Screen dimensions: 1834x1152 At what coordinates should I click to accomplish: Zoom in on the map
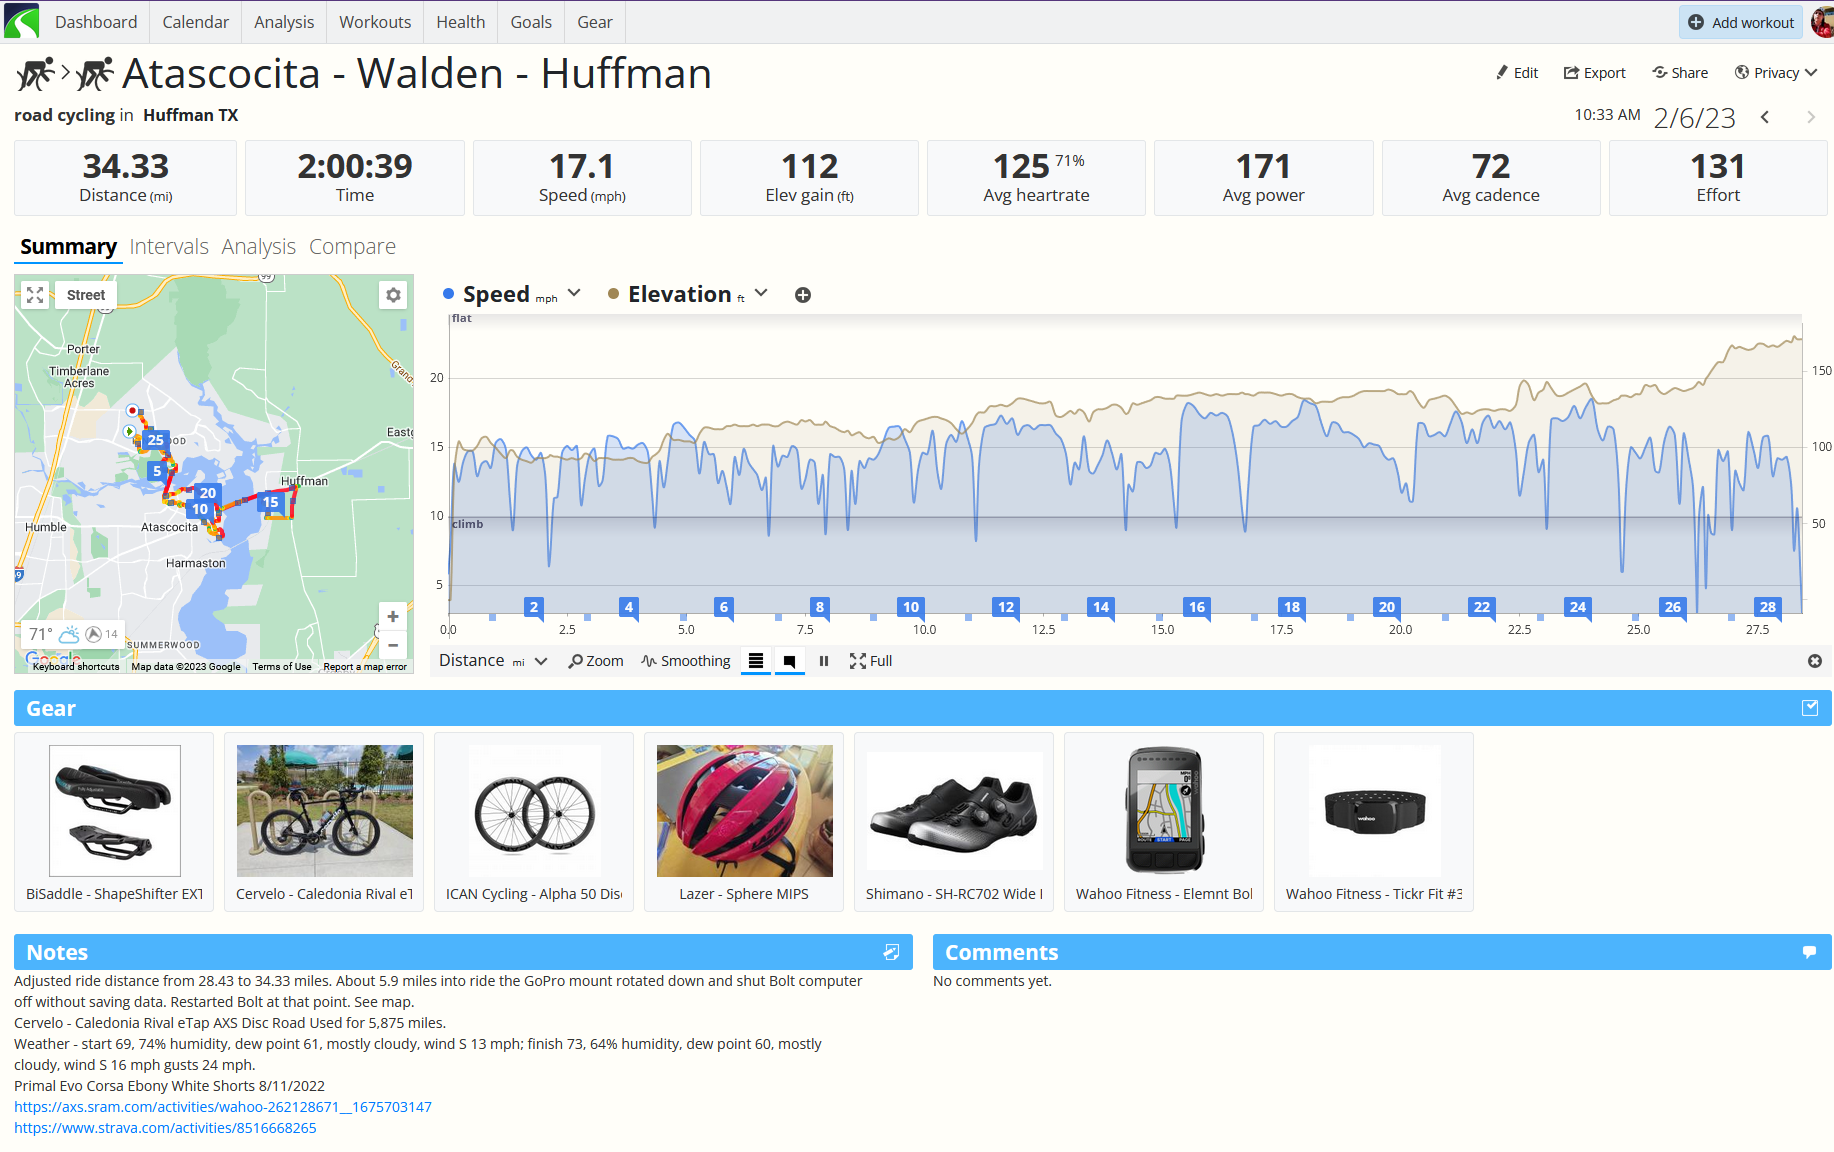point(393,617)
